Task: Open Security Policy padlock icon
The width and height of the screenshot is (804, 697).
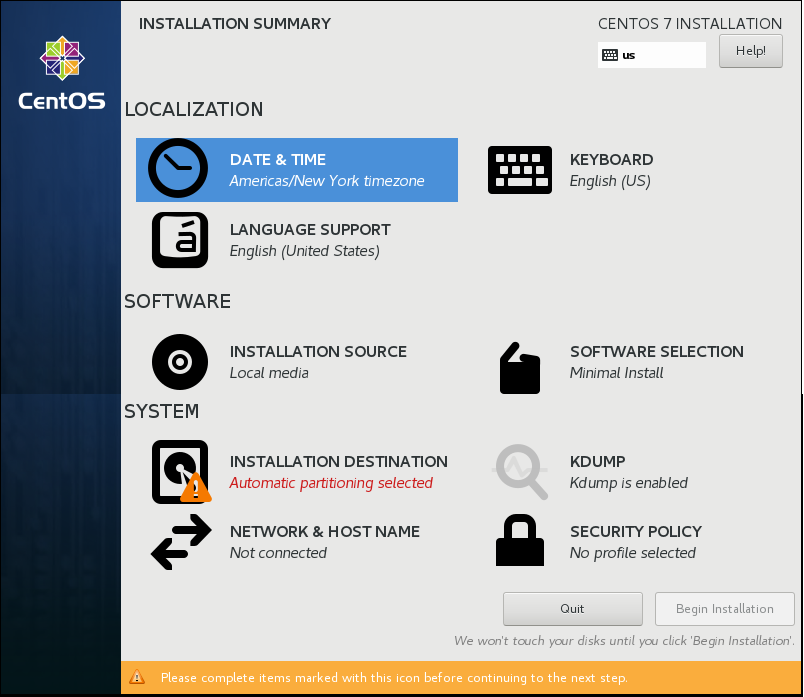Action: [520, 540]
